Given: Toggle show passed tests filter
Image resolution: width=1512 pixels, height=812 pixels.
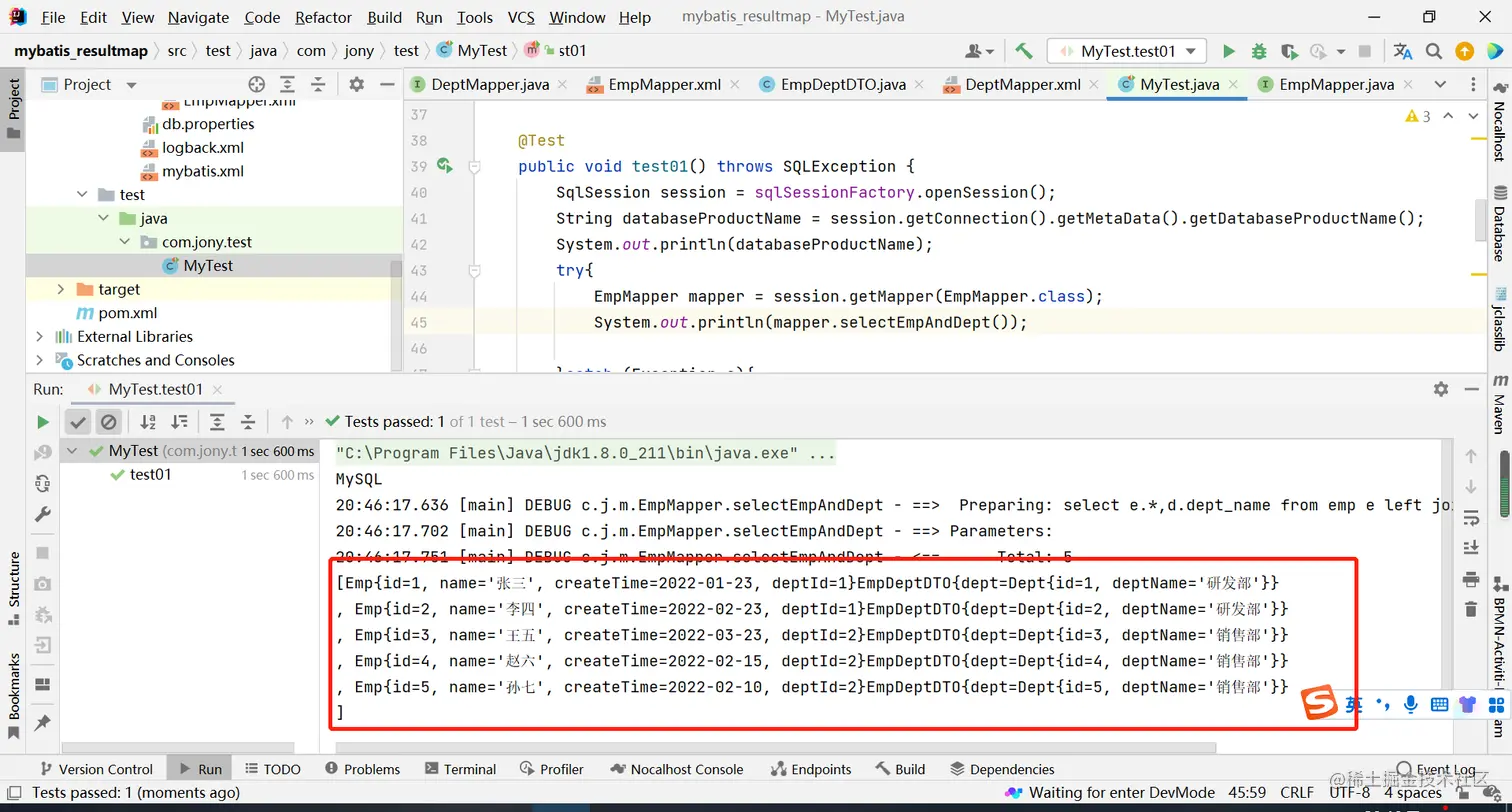Looking at the screenshot, I should pos(79,422).
